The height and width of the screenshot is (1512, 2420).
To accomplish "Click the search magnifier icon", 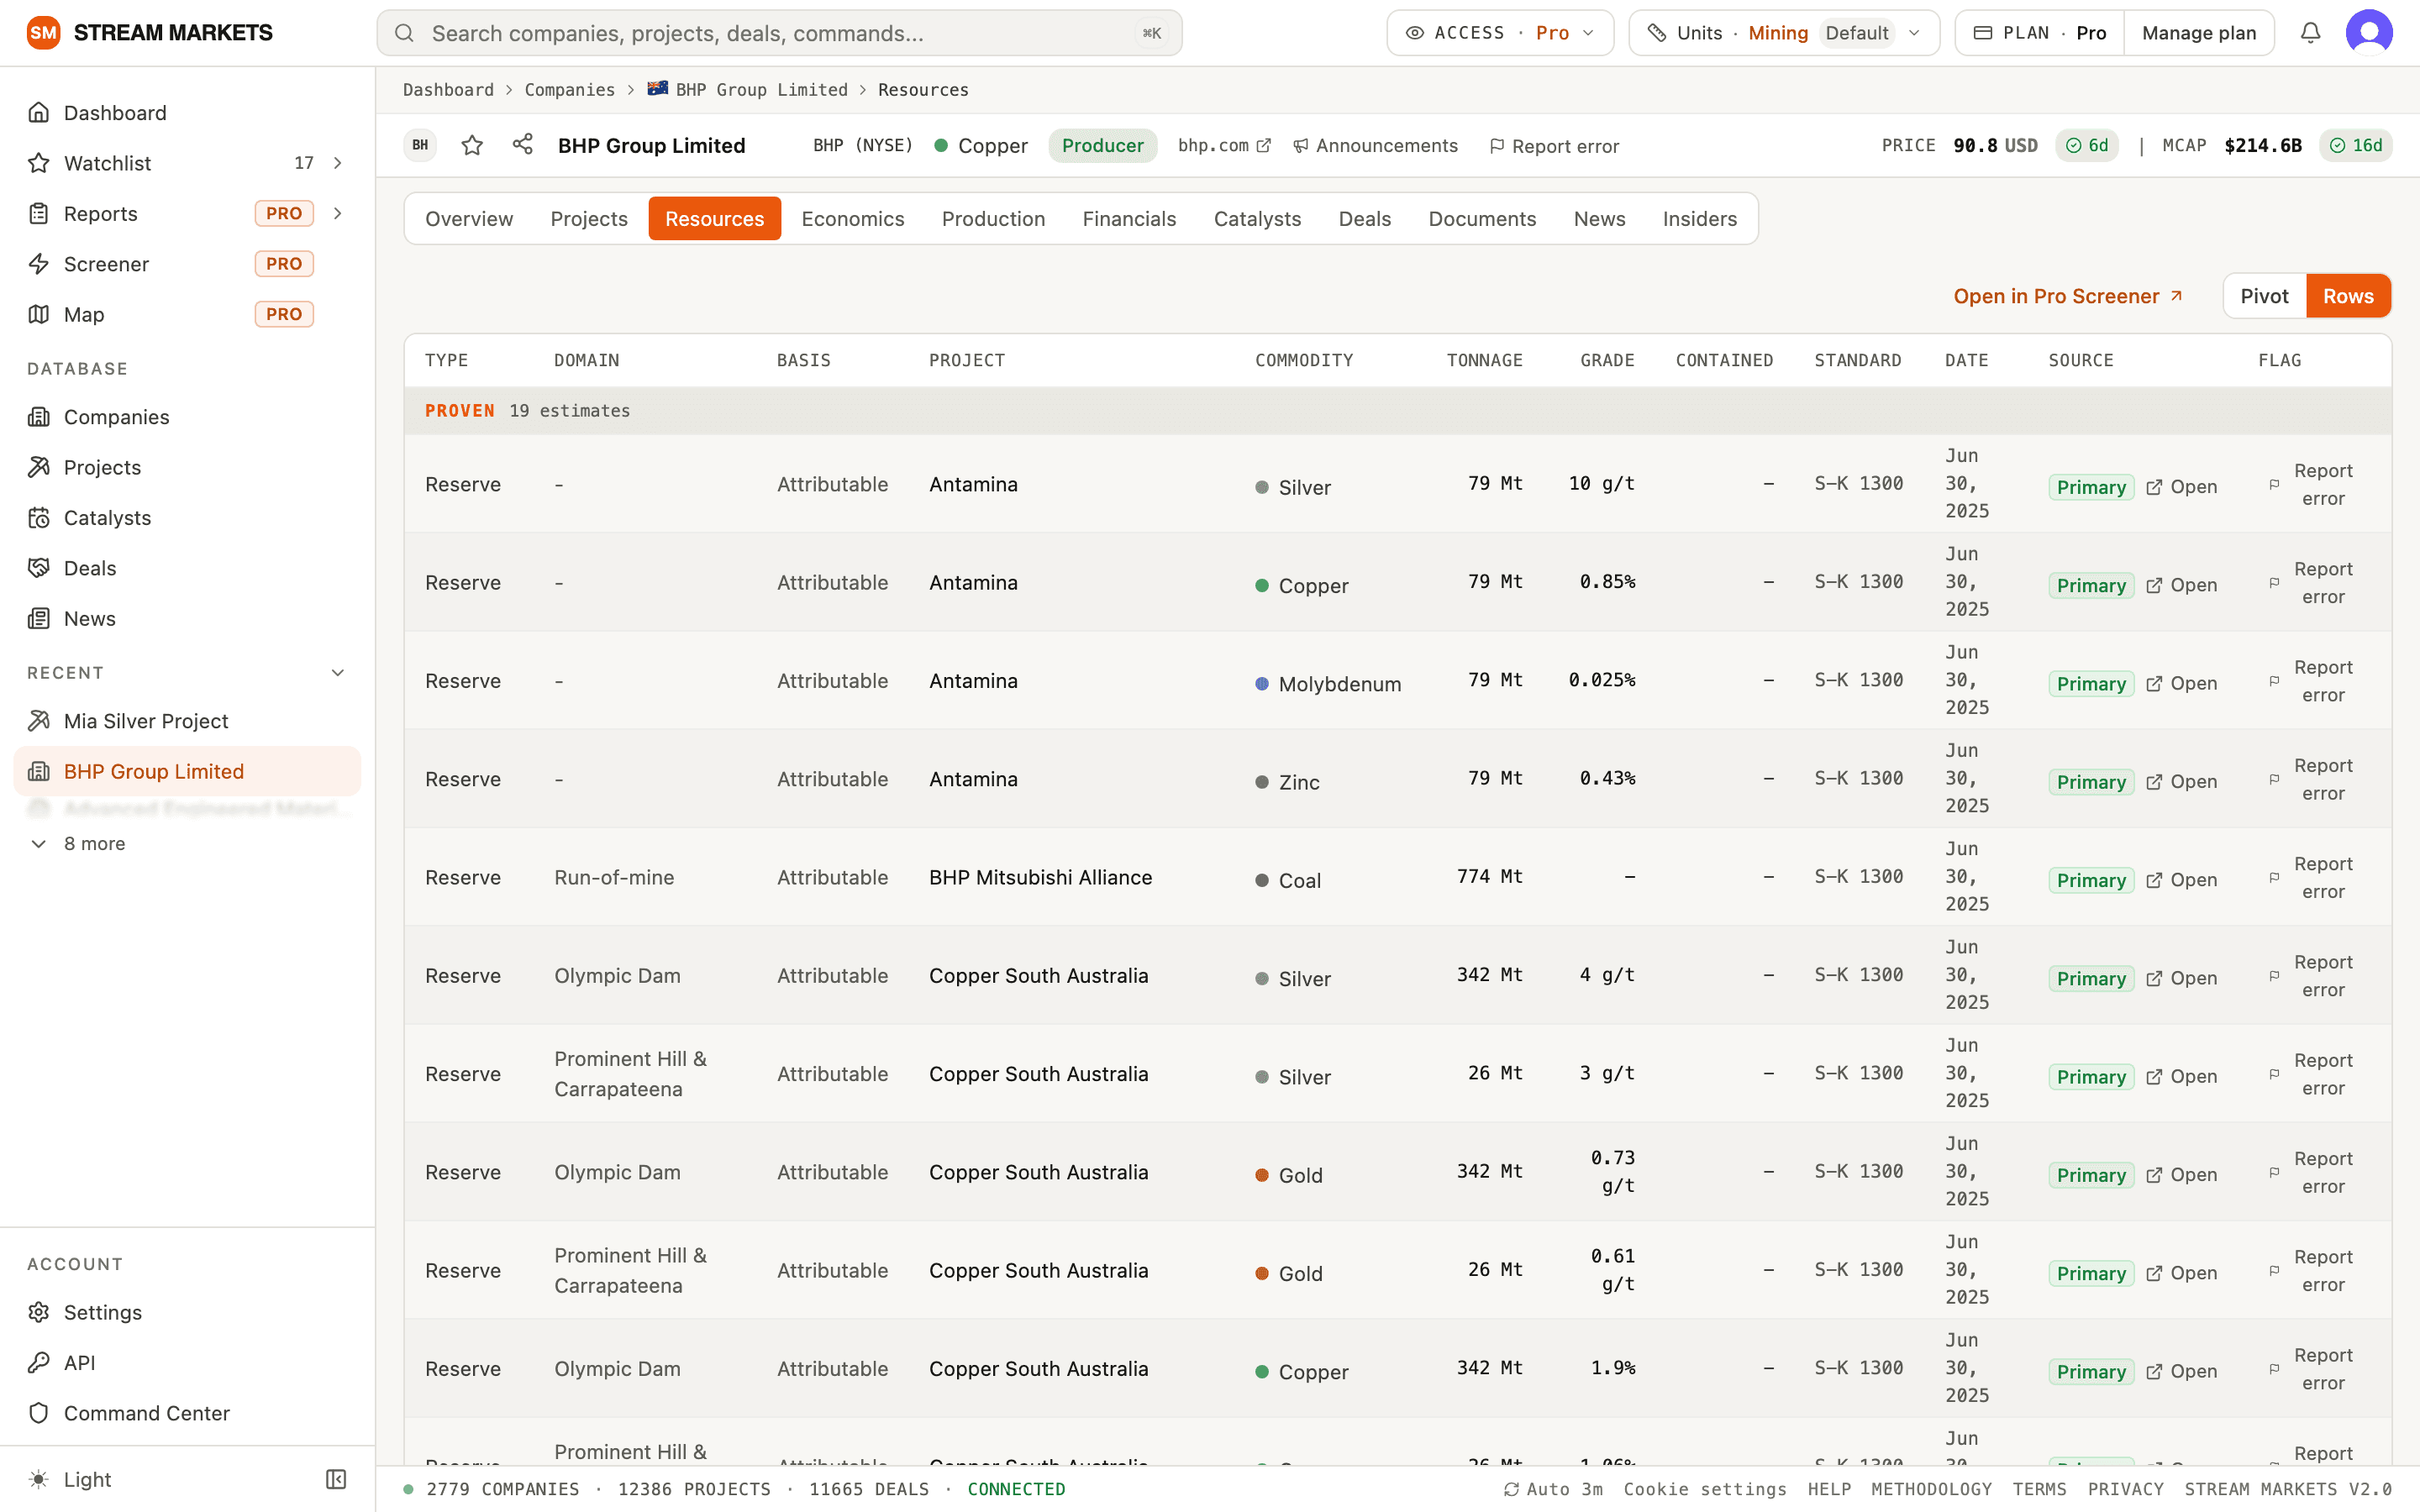I will coord(404,33).
